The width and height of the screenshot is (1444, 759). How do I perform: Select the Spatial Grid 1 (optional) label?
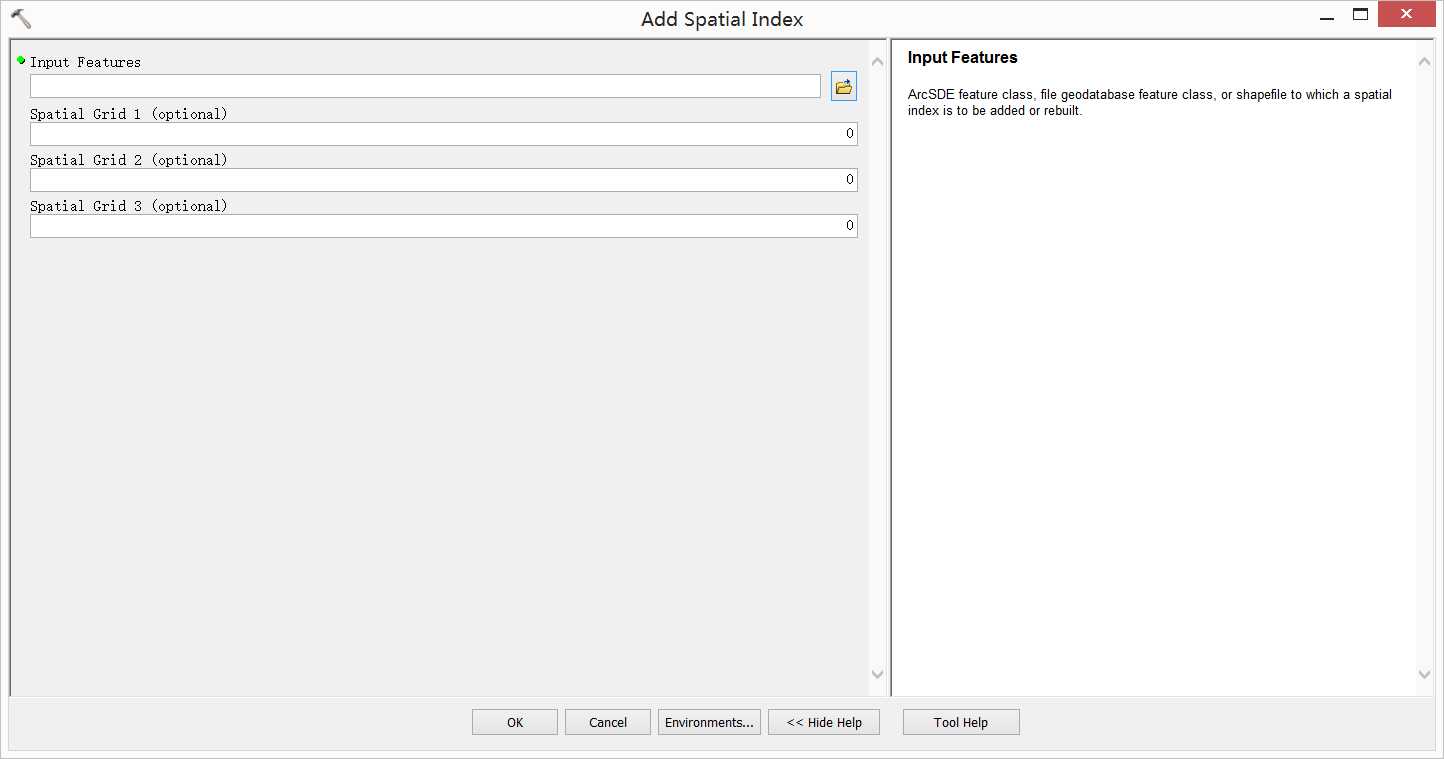(129, 114)
